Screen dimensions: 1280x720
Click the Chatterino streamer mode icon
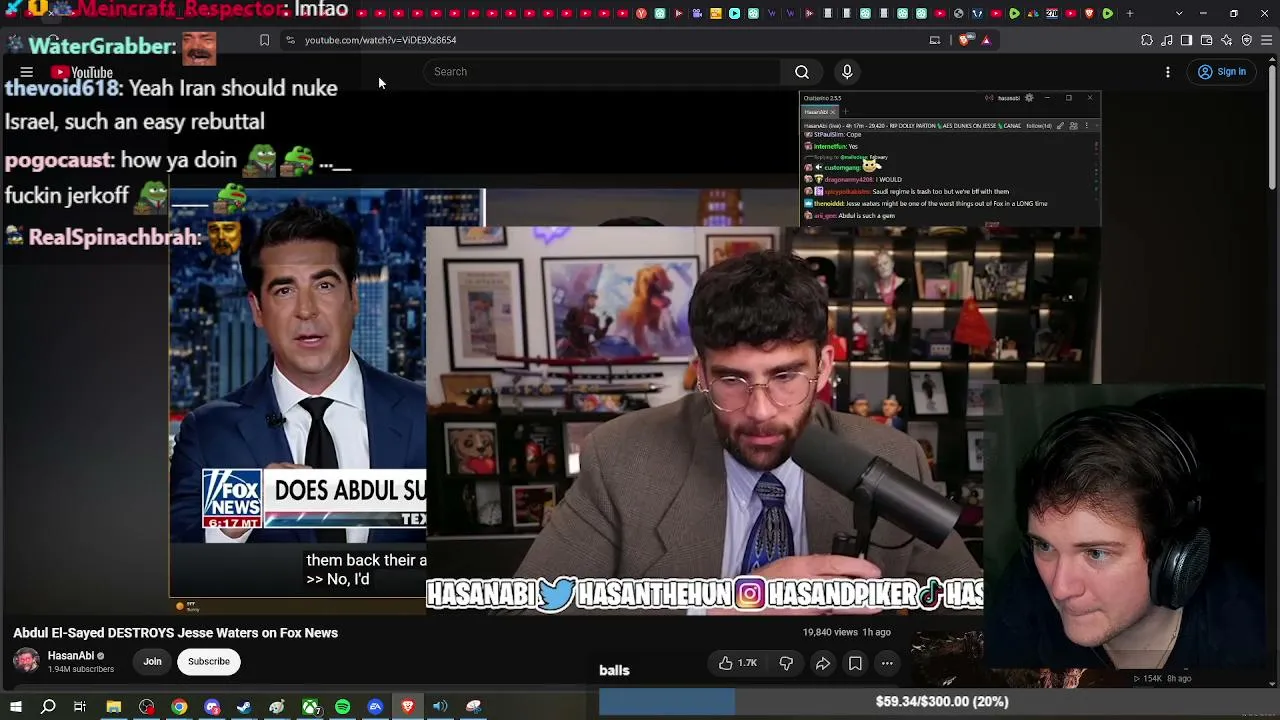pos(989,98)
